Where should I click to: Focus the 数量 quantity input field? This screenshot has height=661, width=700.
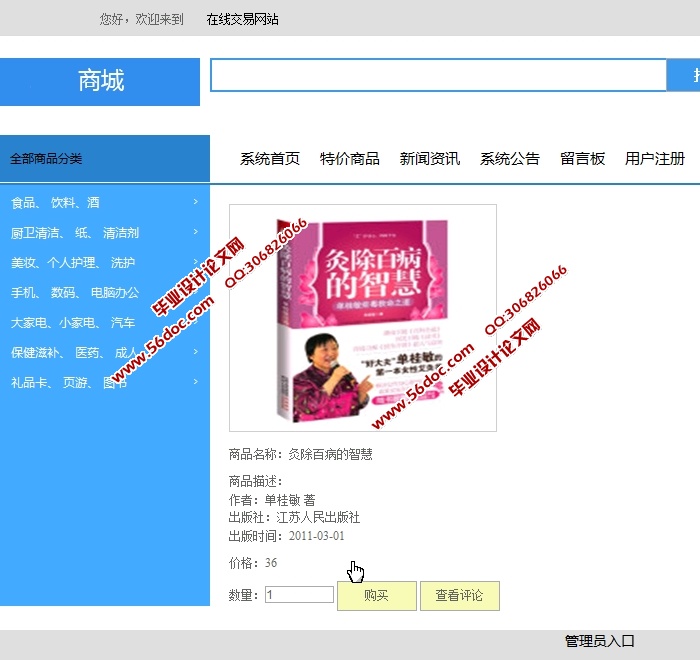pos(299,595)
